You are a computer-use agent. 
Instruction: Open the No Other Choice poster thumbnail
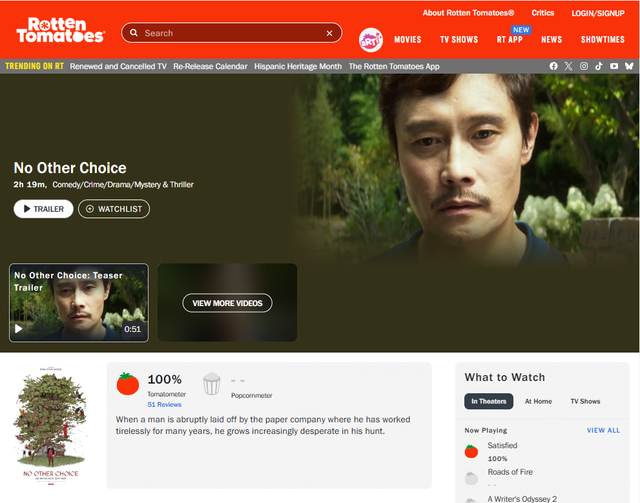(51, 426)
